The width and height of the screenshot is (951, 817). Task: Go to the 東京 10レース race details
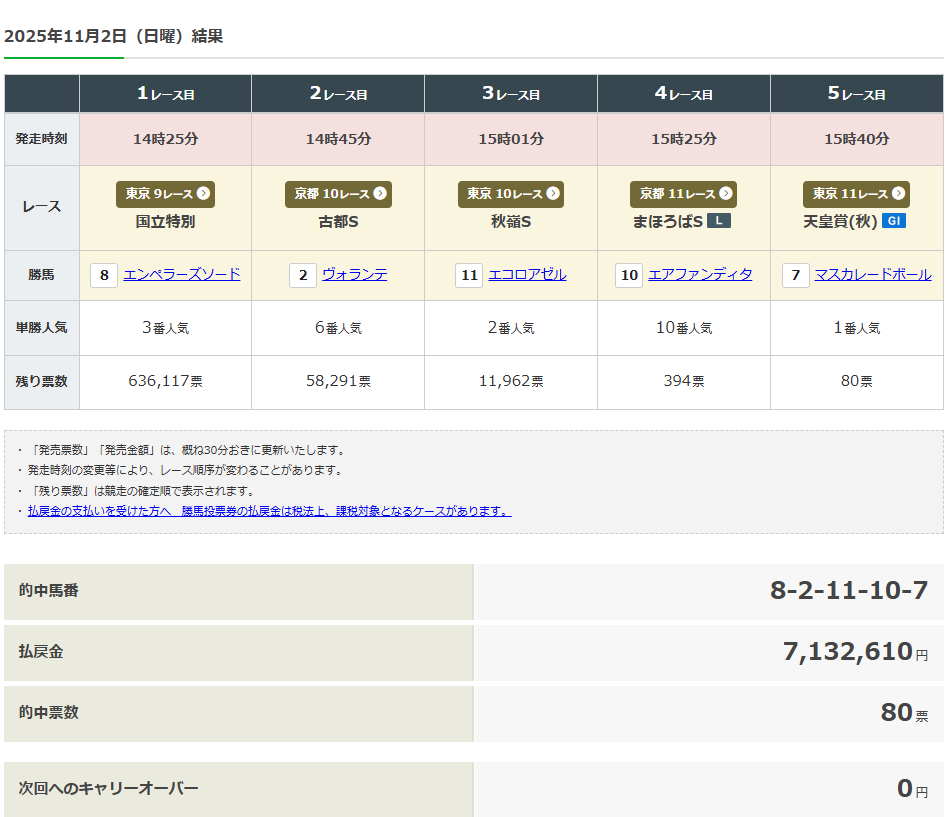coord(511,194)
